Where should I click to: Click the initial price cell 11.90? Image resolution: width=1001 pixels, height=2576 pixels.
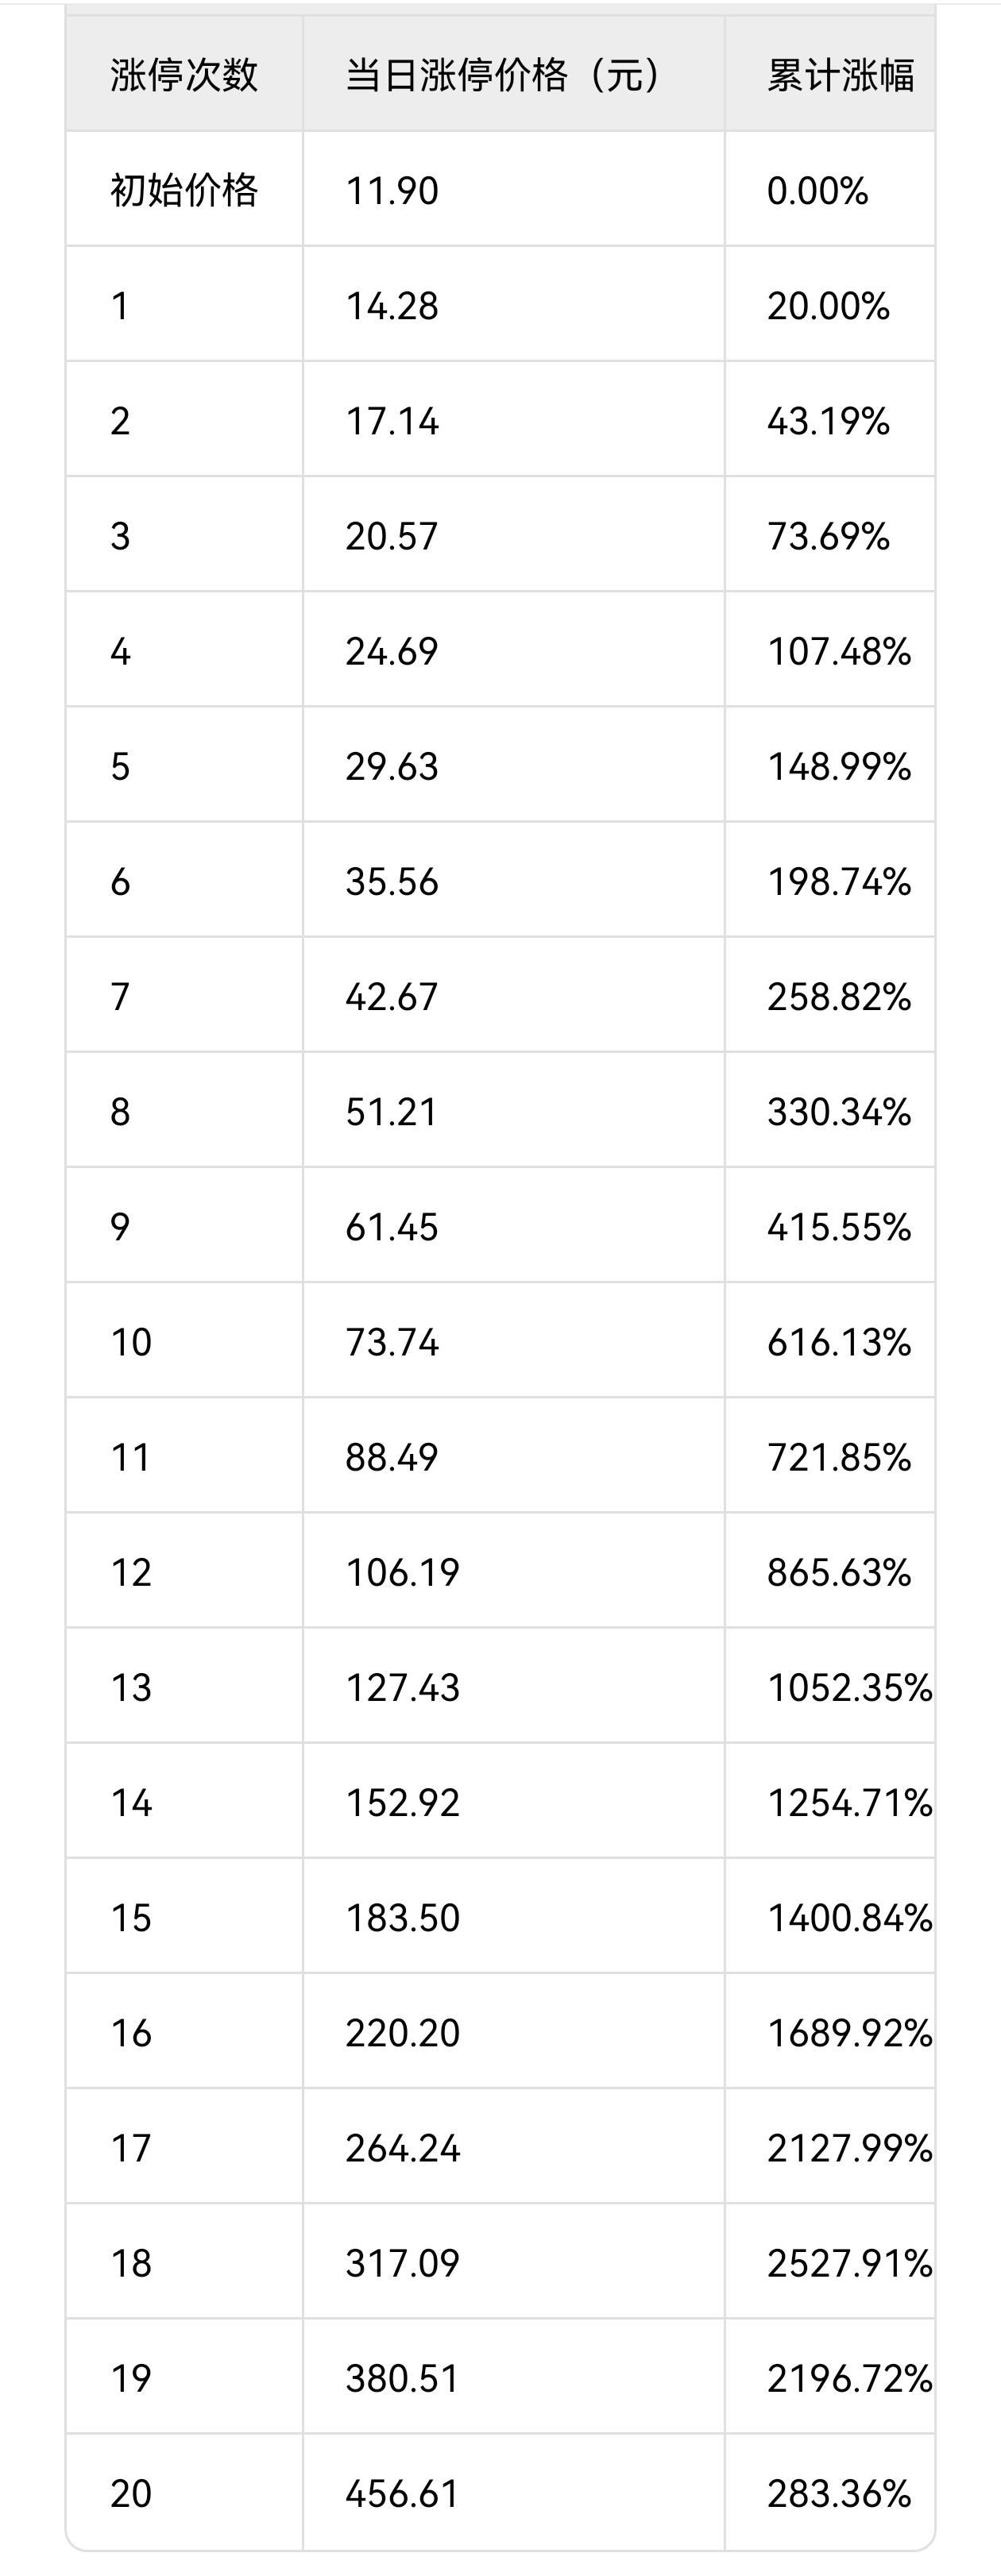(x=392, y=190)
